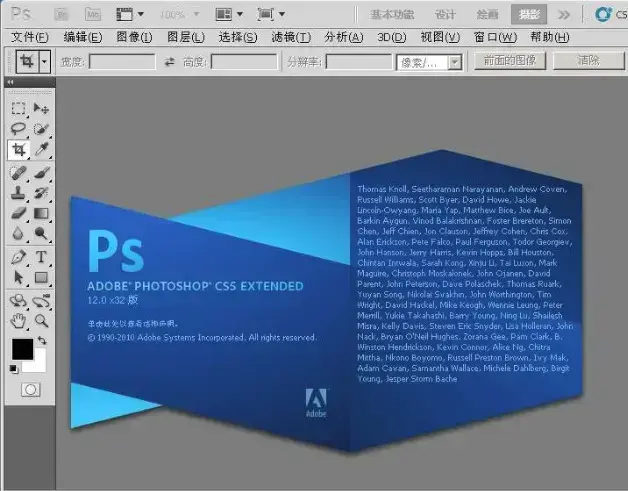Screen dimensions: 628x491
Task: Open the 图层(L) menu
Action: coord(186,37)
